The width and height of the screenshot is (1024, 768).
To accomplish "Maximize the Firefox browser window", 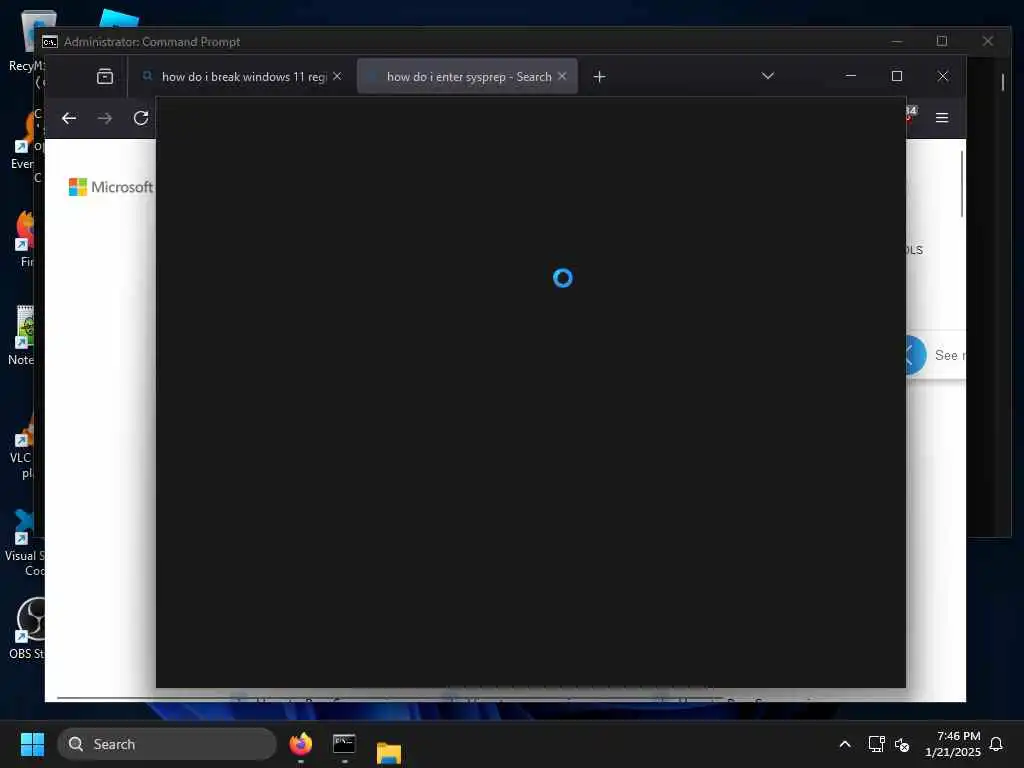I will click(897, 76).
